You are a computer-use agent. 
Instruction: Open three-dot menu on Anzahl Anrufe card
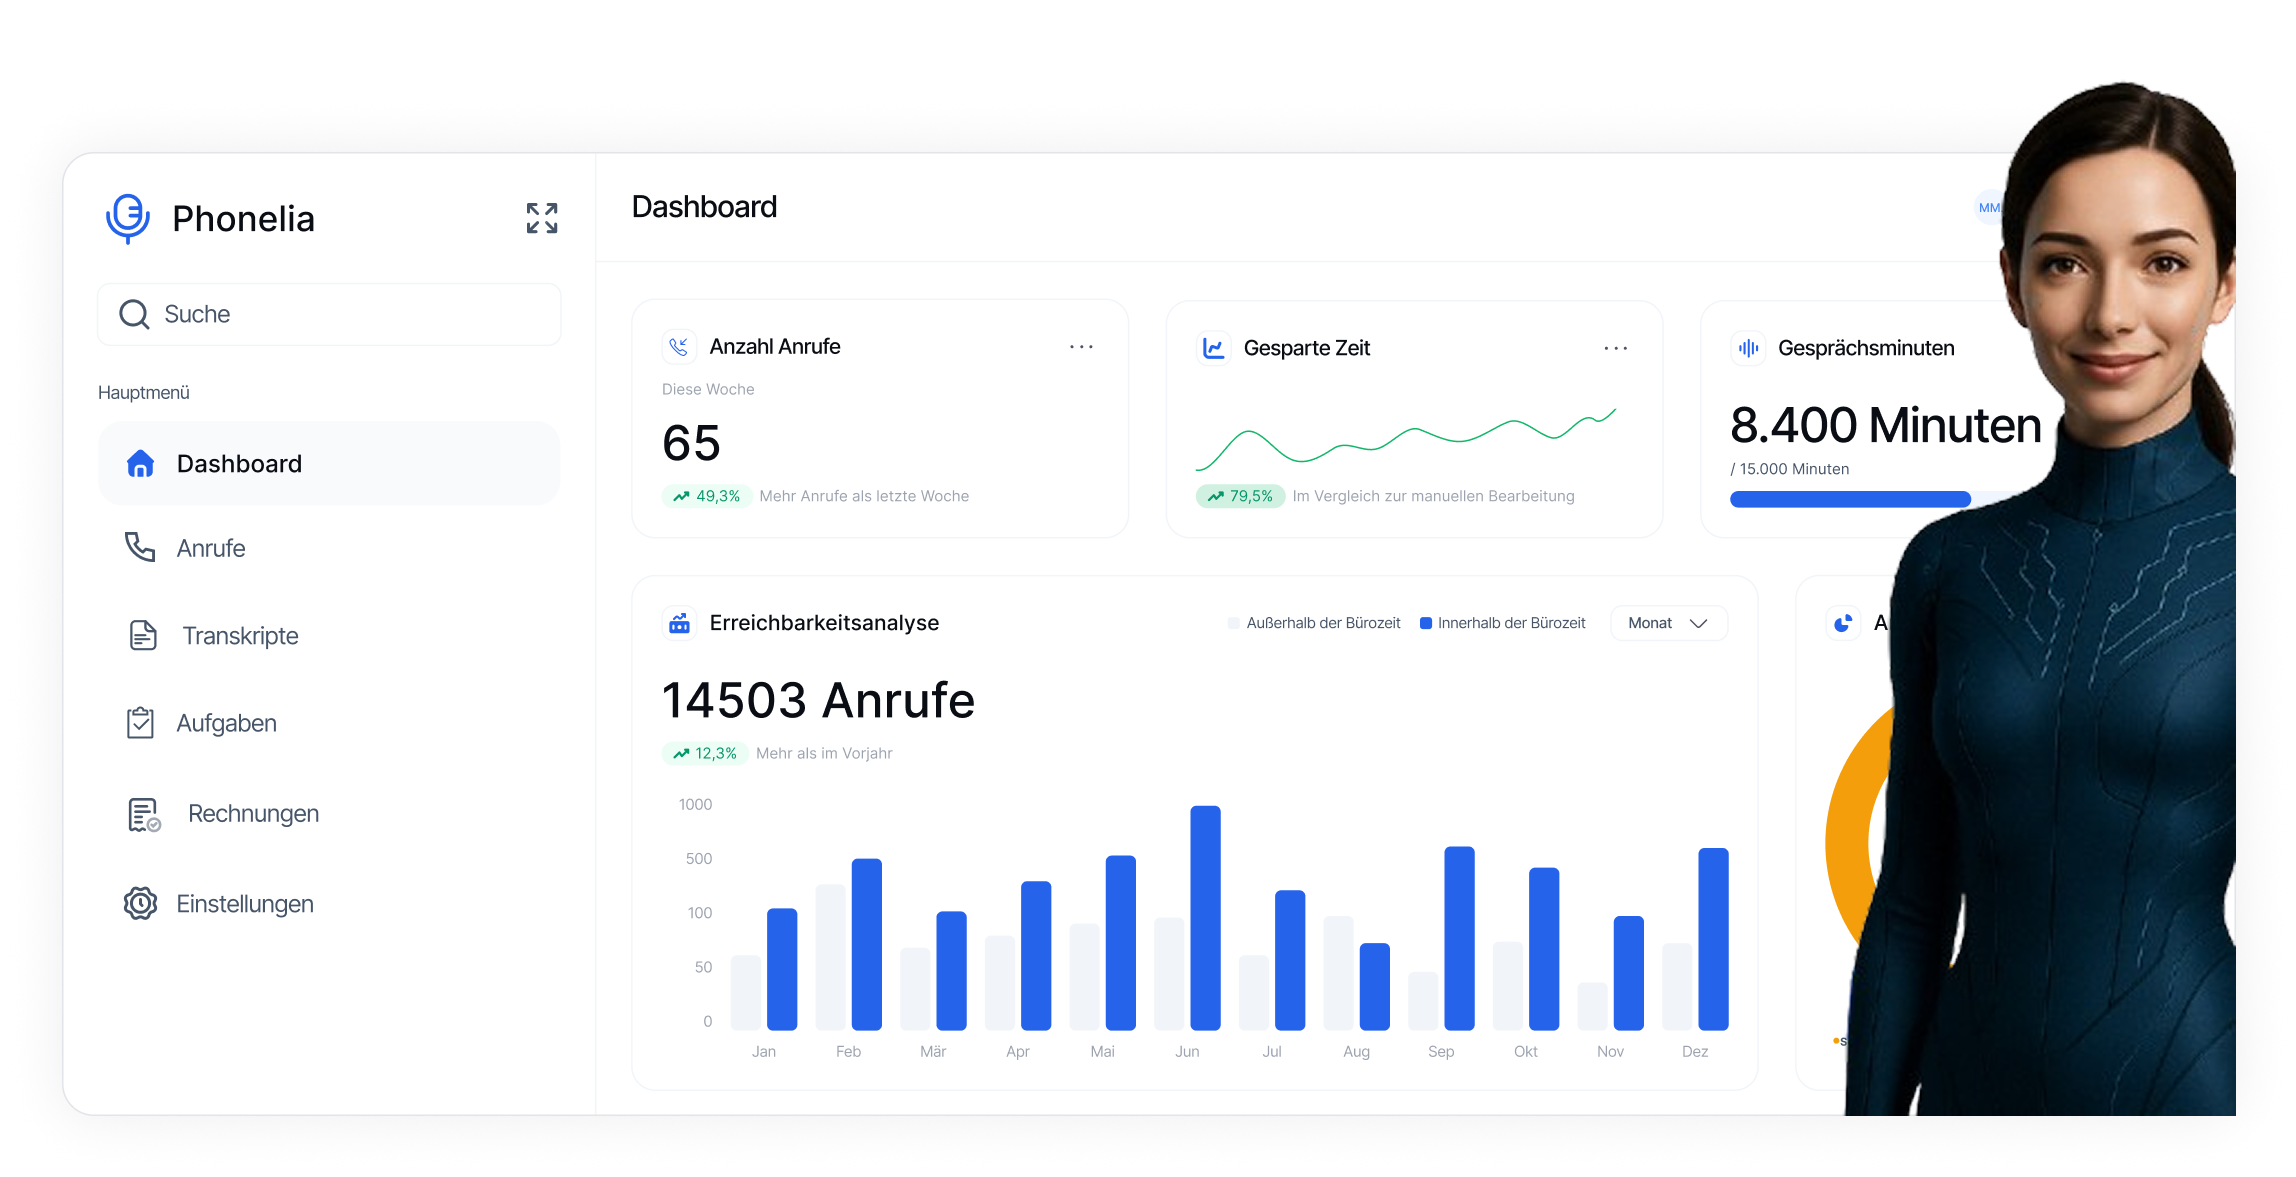1081,347
